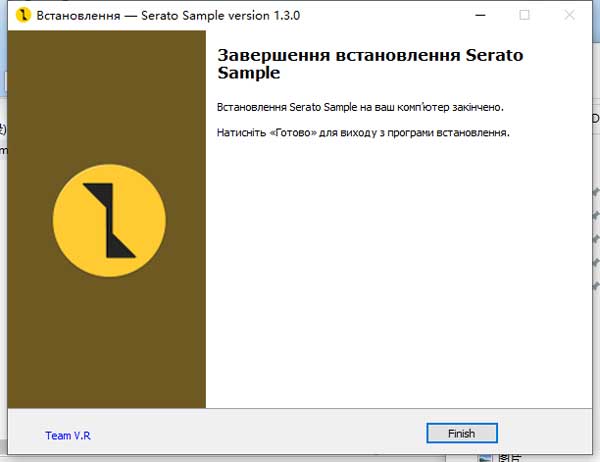This screenshot has width=600, height=462.
Task: Click the lowest pin icon behind the dialog
Action: point(596,286)
